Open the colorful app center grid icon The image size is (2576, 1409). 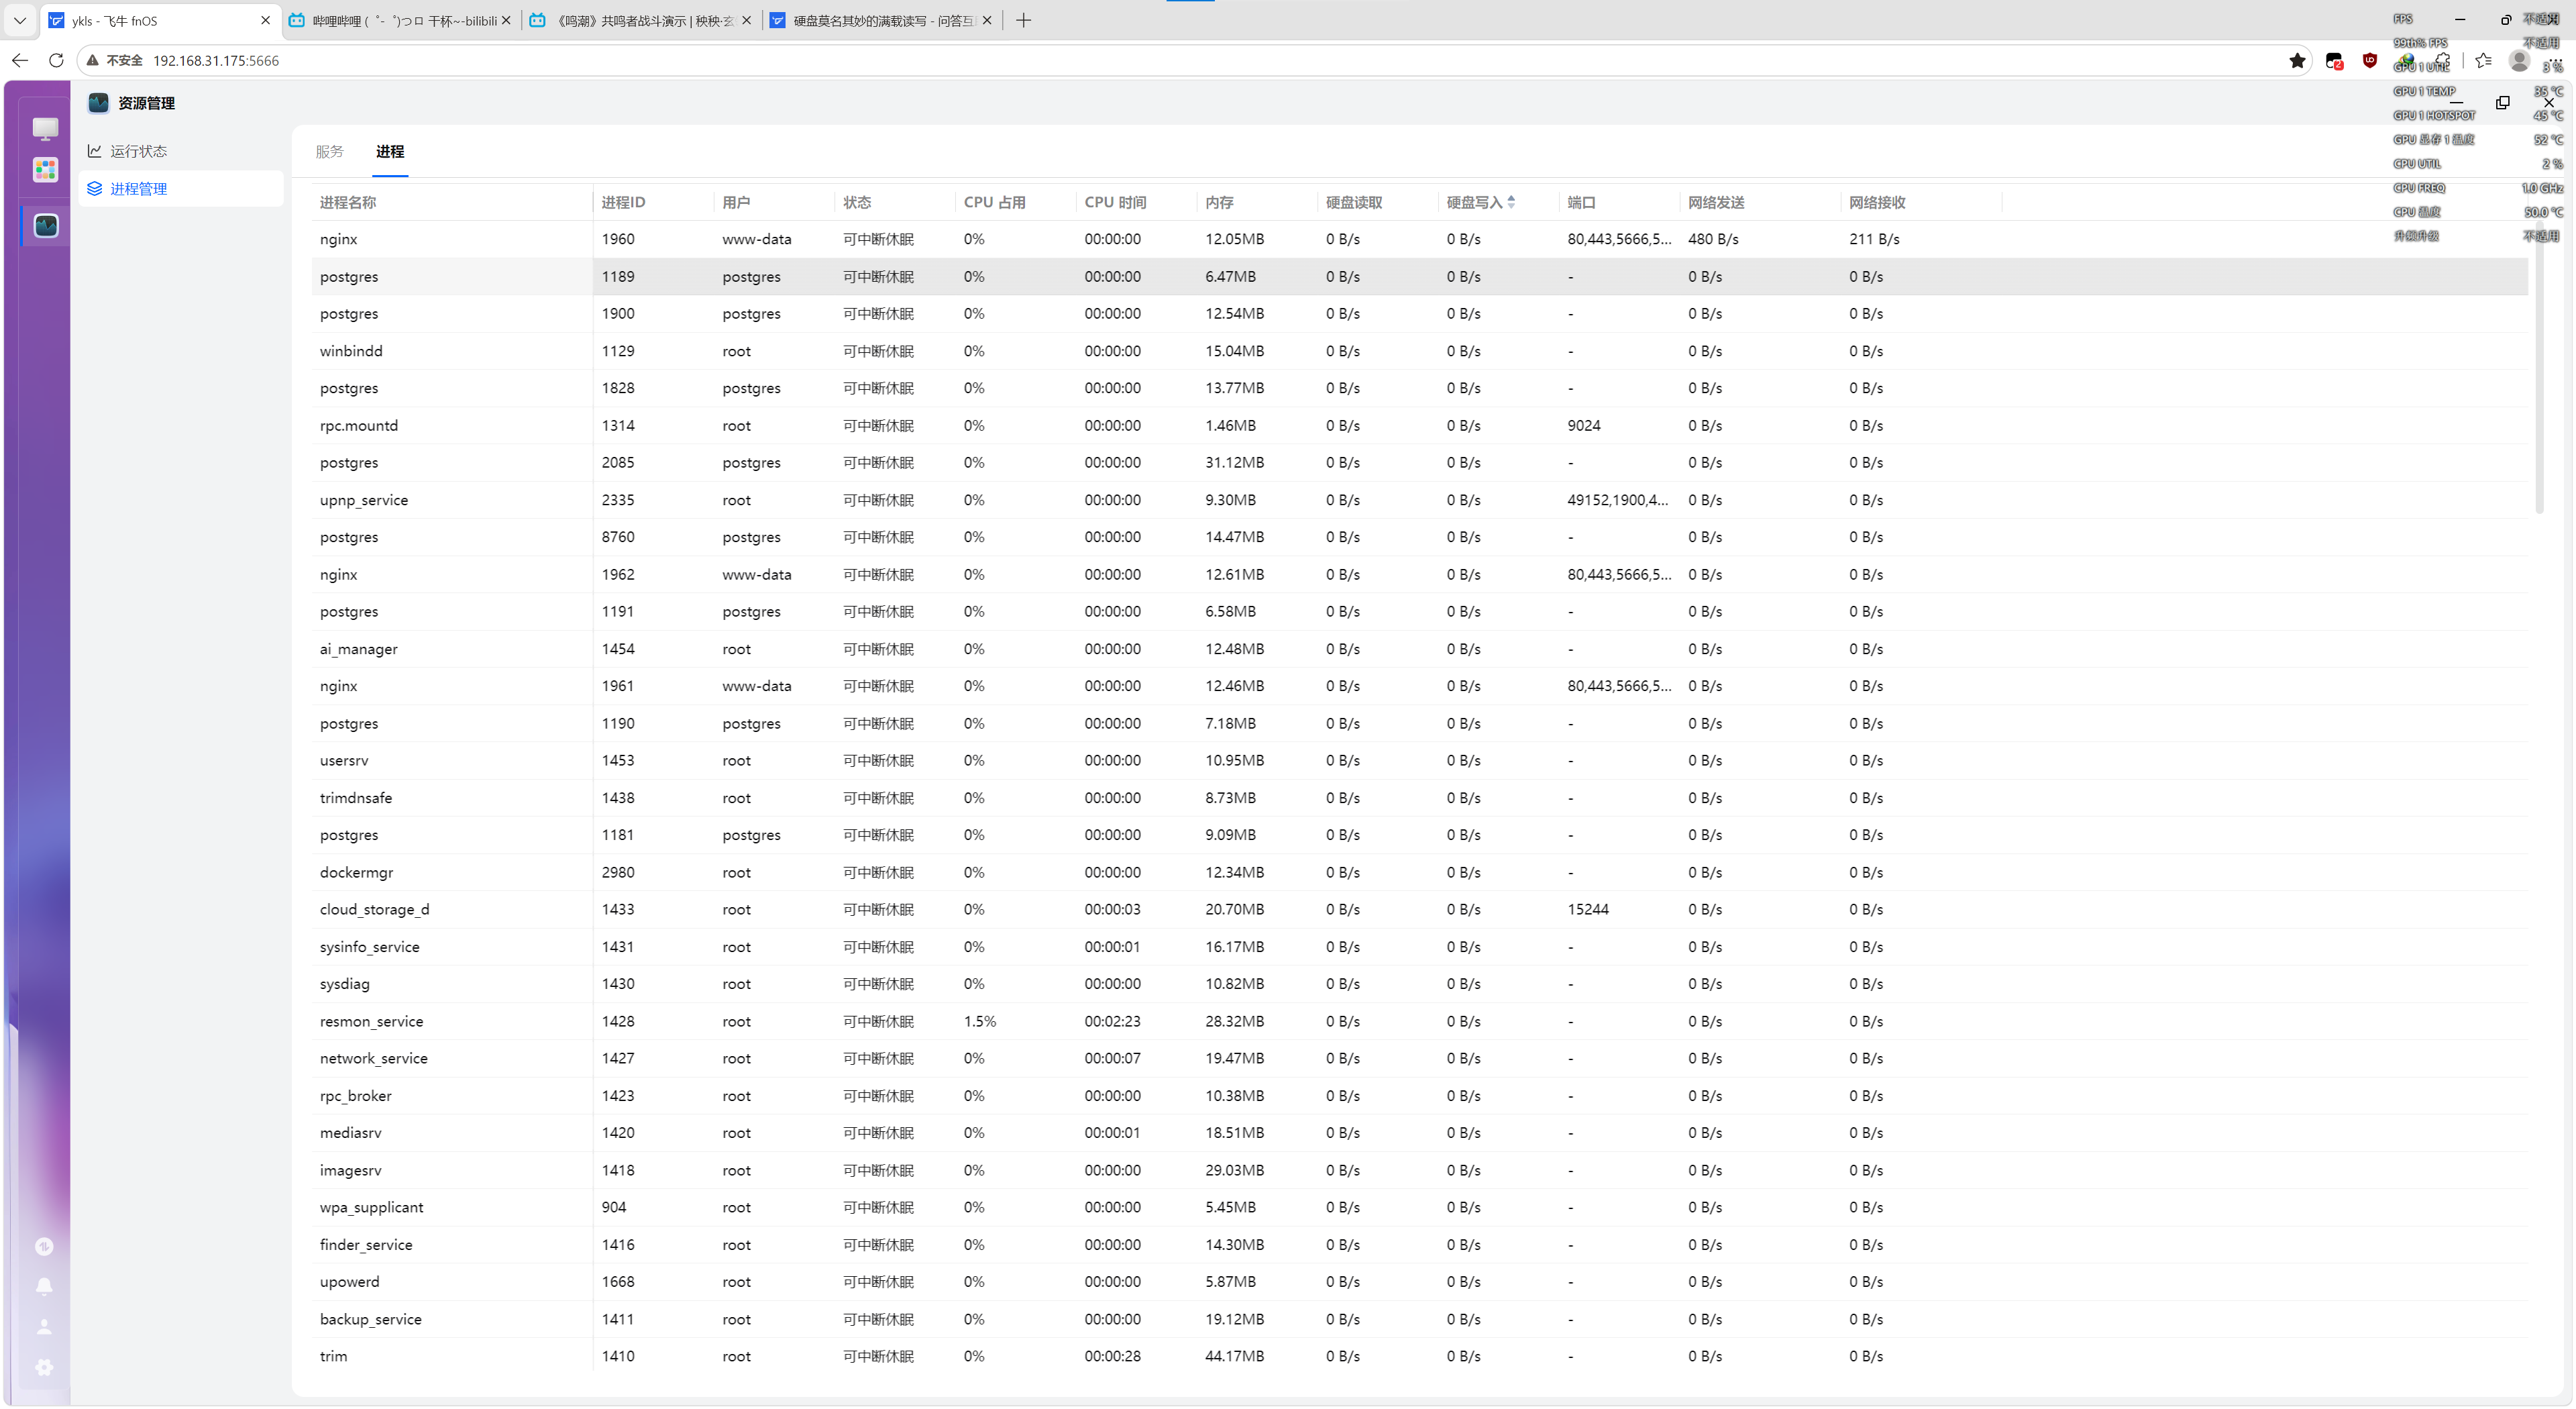pos(45,170)
